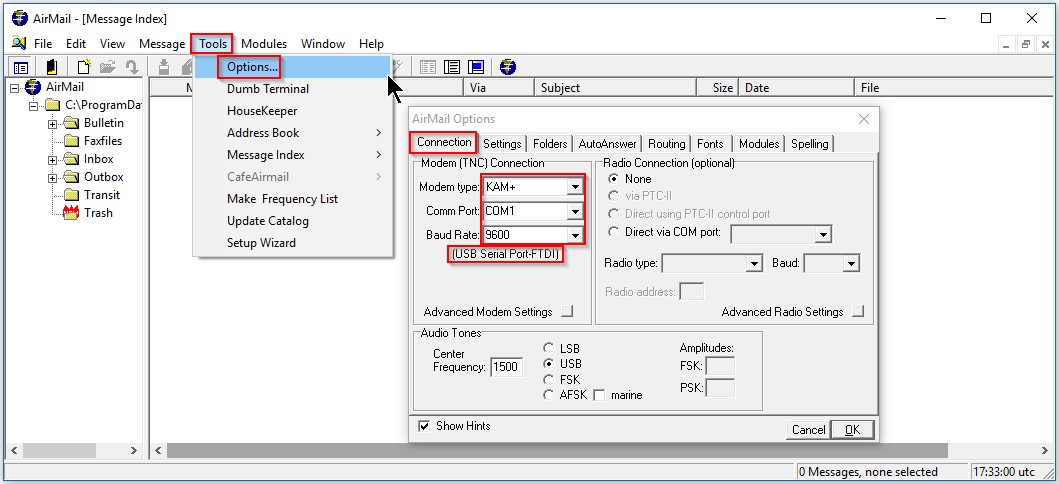Viewport: 1059px width, 484px height.
Task: Click the OK button
Action: click(x=852, y=429)
